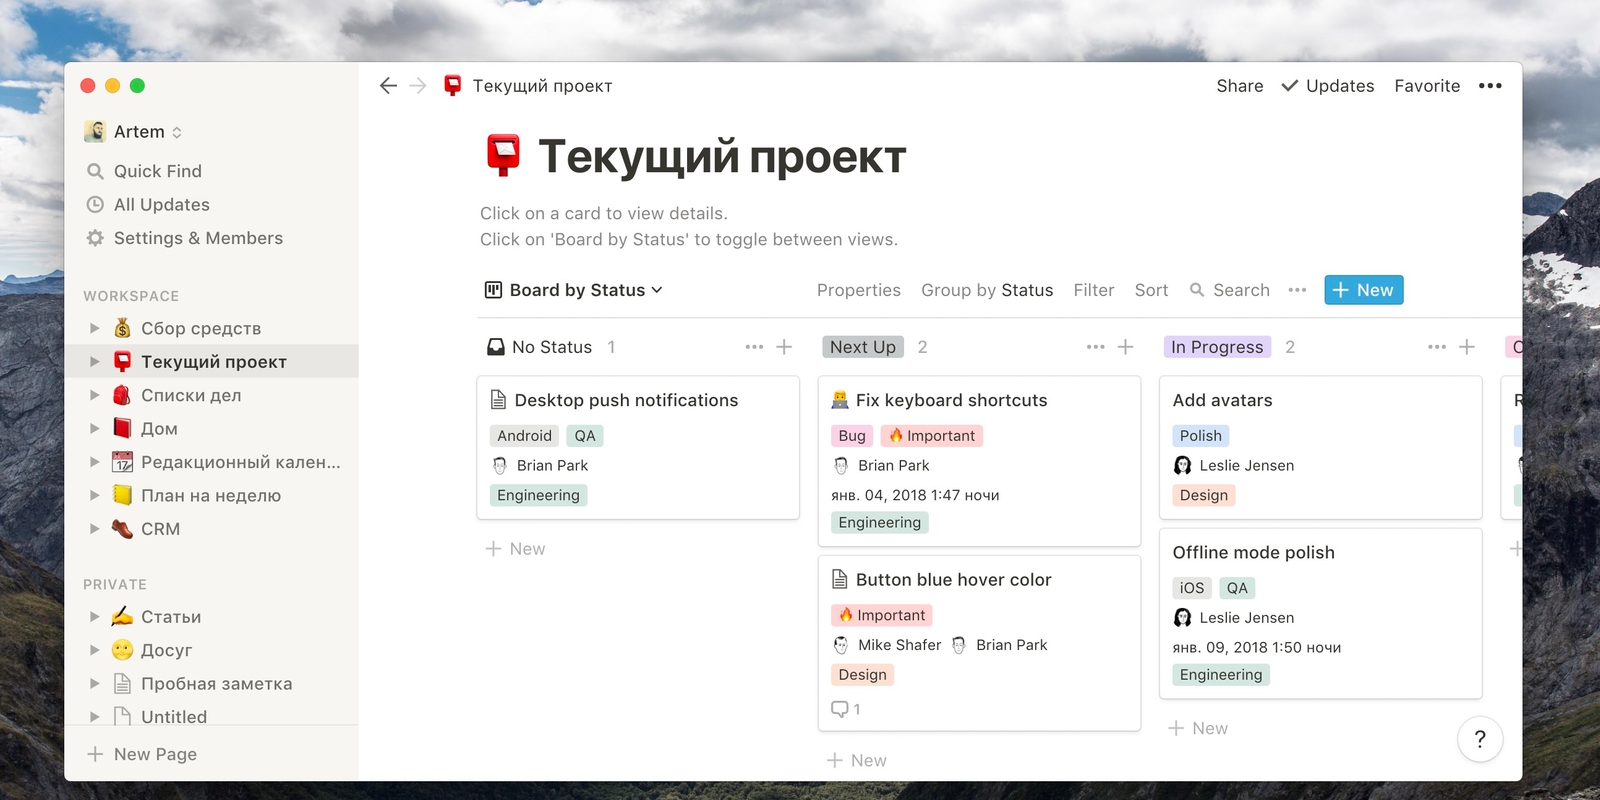
Task: Open the Artem workspace switcher
Action: [134, 132]
